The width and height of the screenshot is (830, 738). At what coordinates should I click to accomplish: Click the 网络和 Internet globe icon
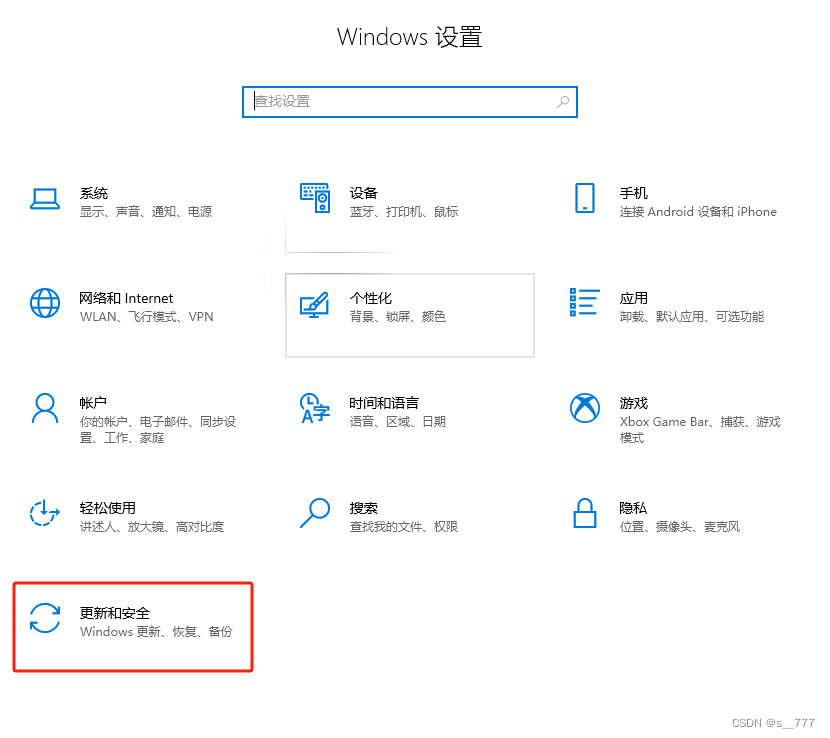pyautogui.click(x=45, y=303)
